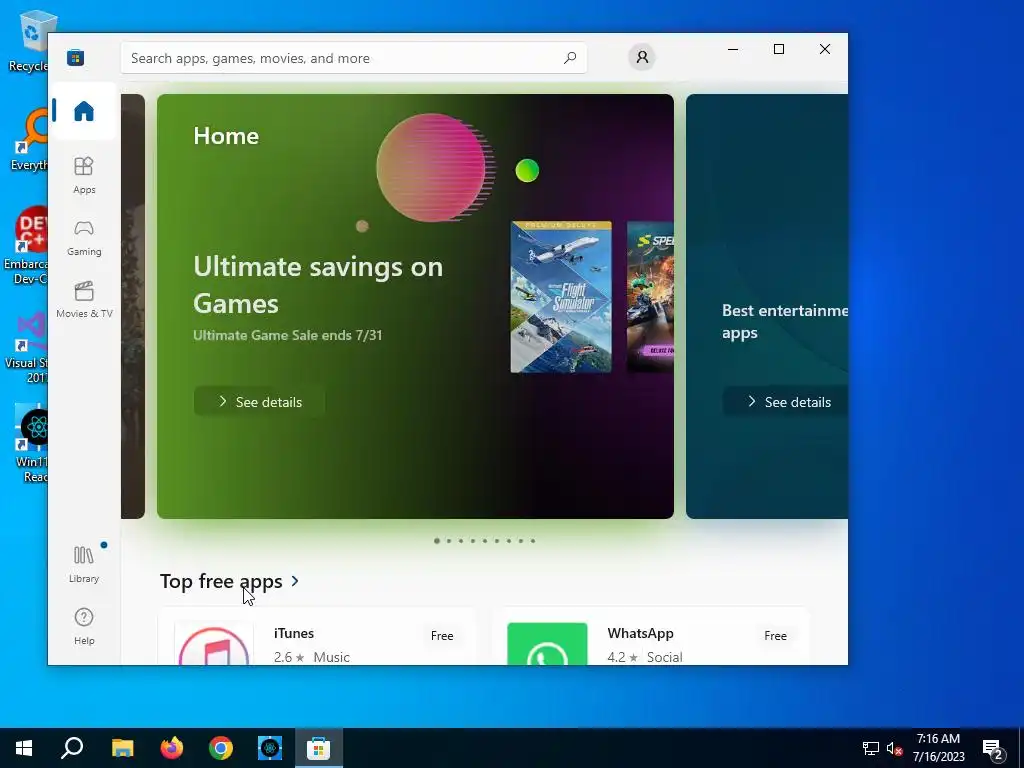The width and height of the screenshot is (1024, 768).
Task: Open the iTunes app icon
Action: 214,644
